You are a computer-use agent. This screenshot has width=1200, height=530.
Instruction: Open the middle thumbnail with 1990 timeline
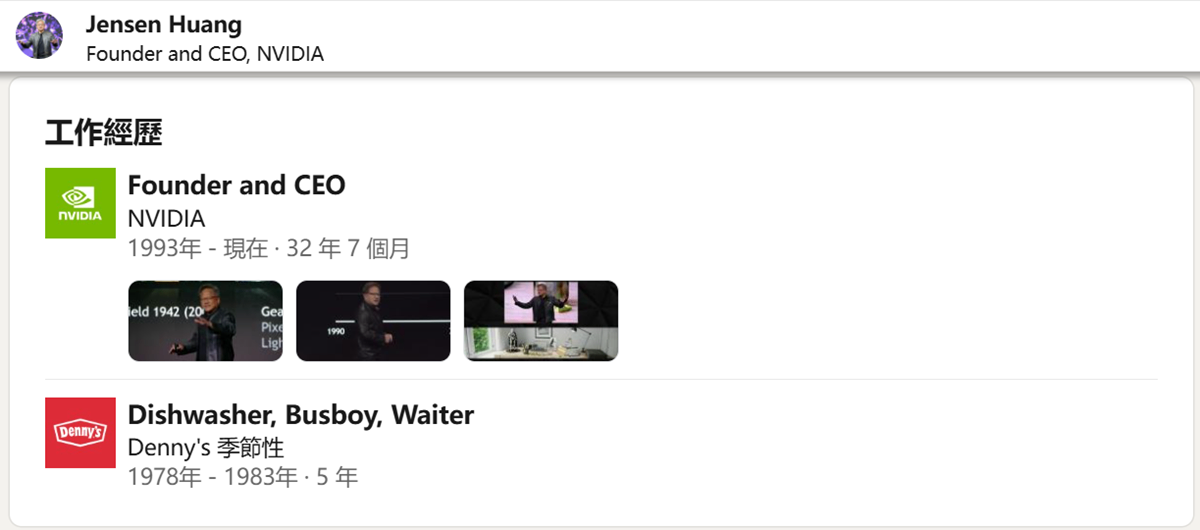tap(373, 321)
